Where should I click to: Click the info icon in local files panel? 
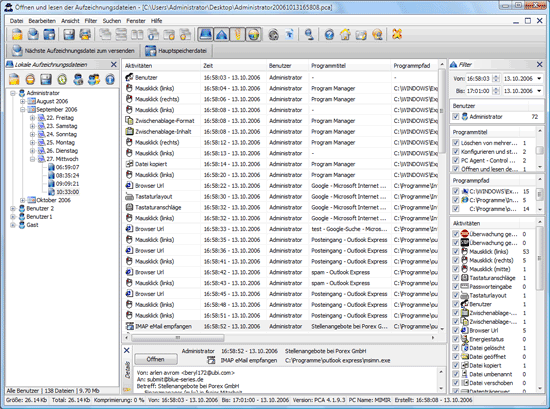pyautogui.click(x=110, y=79)
